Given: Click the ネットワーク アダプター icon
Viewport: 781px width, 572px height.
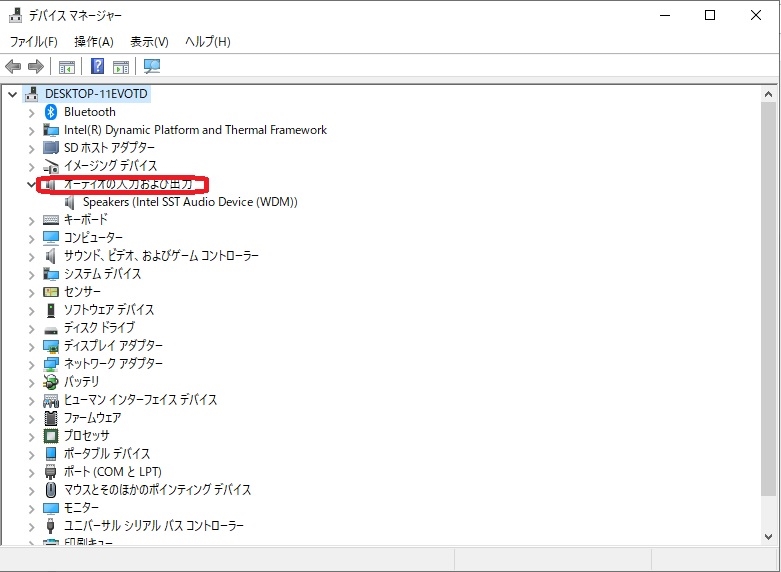Looking at the screenshot, I should coord(51,364).
